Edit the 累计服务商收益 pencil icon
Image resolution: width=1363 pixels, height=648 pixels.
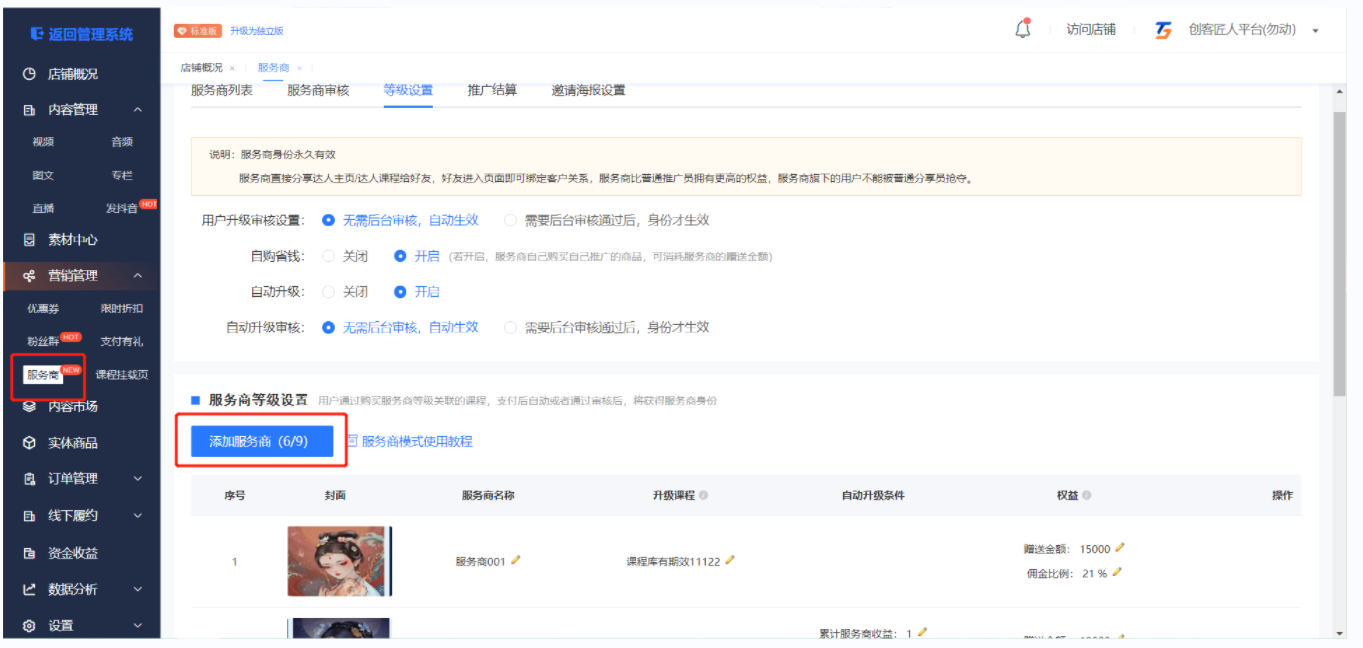[x=922, y=632]
